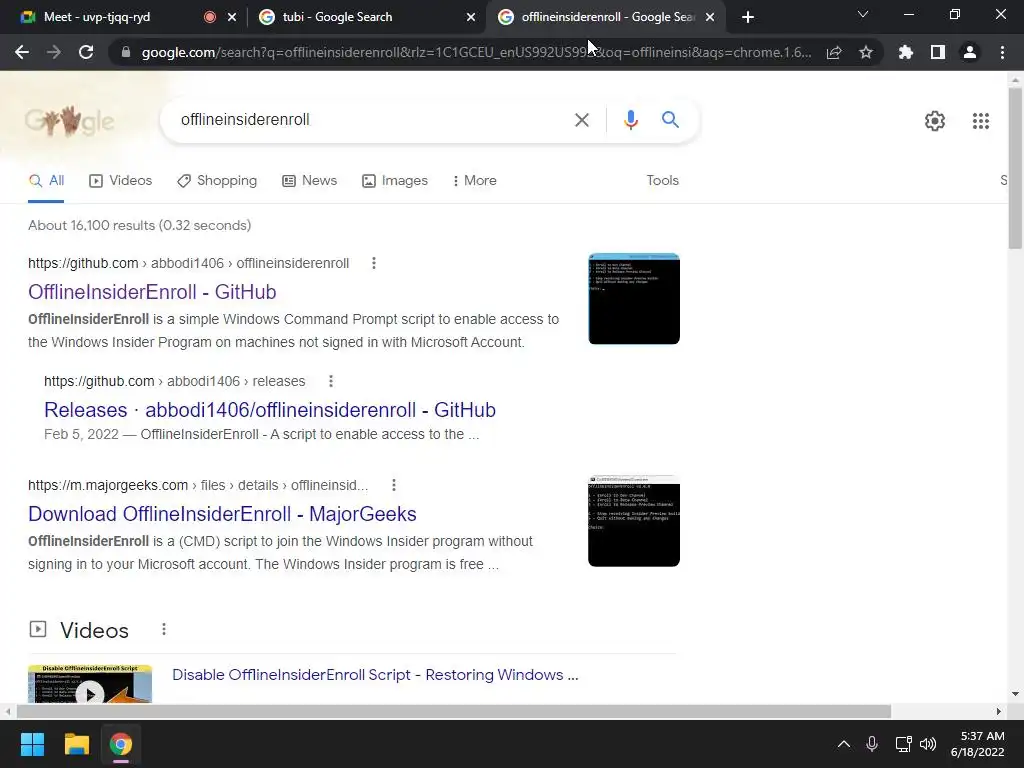Bookmark this tab with star icon
Viewport: 1024px width, 768px height.
point(866,52)
